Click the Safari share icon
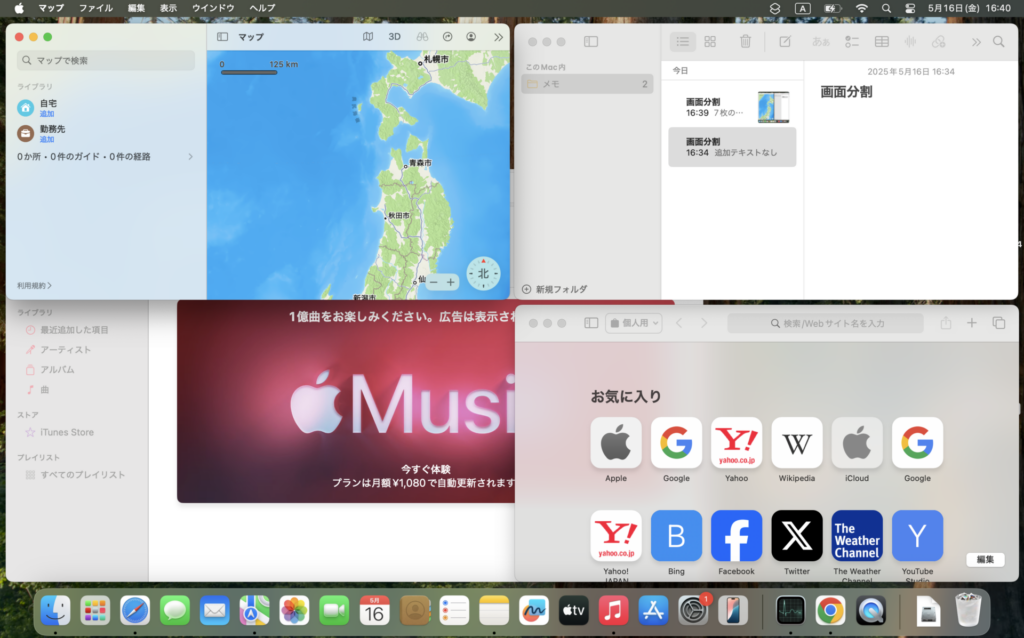 point(946,323)
